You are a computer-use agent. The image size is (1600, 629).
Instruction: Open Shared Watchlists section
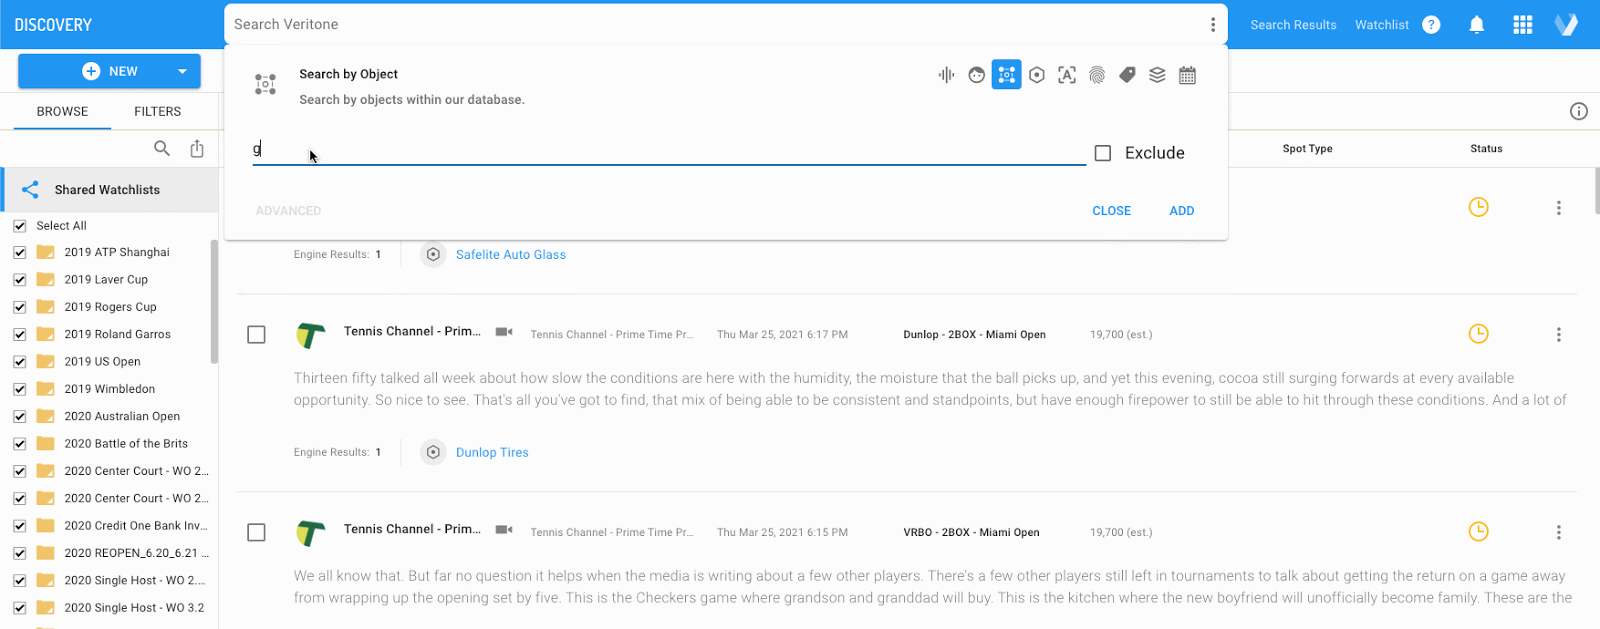(x=109, y=190)
